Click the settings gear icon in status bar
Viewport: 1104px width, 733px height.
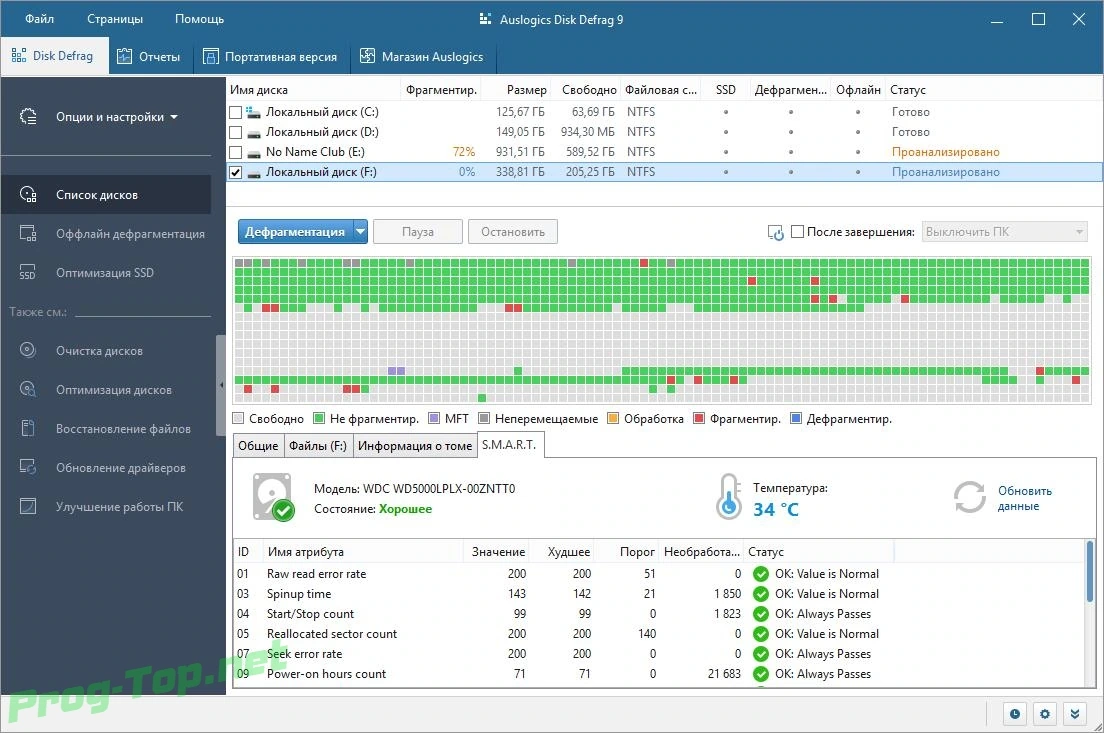[x=1045, y=714]
